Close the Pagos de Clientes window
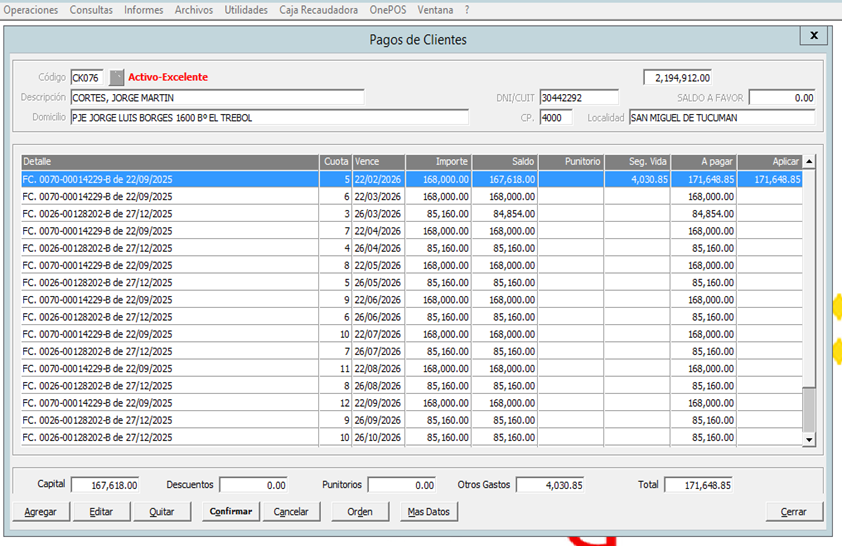The image size is (842, 546). (x=814, y=35)
